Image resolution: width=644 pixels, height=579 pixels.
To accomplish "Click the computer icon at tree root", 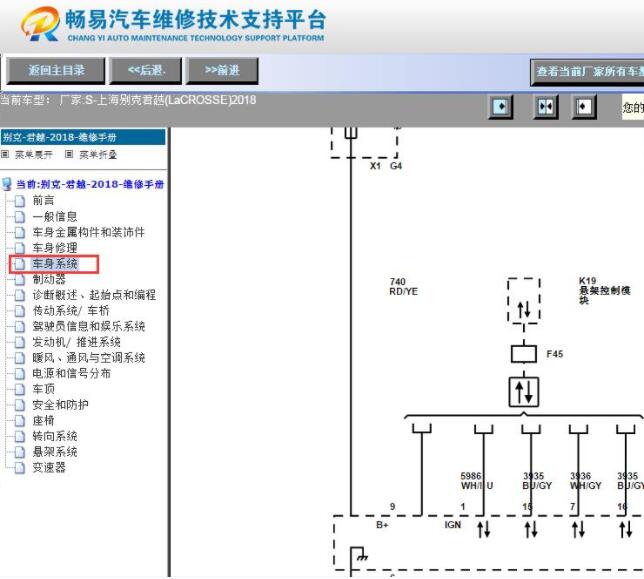I will pos(7,184).
